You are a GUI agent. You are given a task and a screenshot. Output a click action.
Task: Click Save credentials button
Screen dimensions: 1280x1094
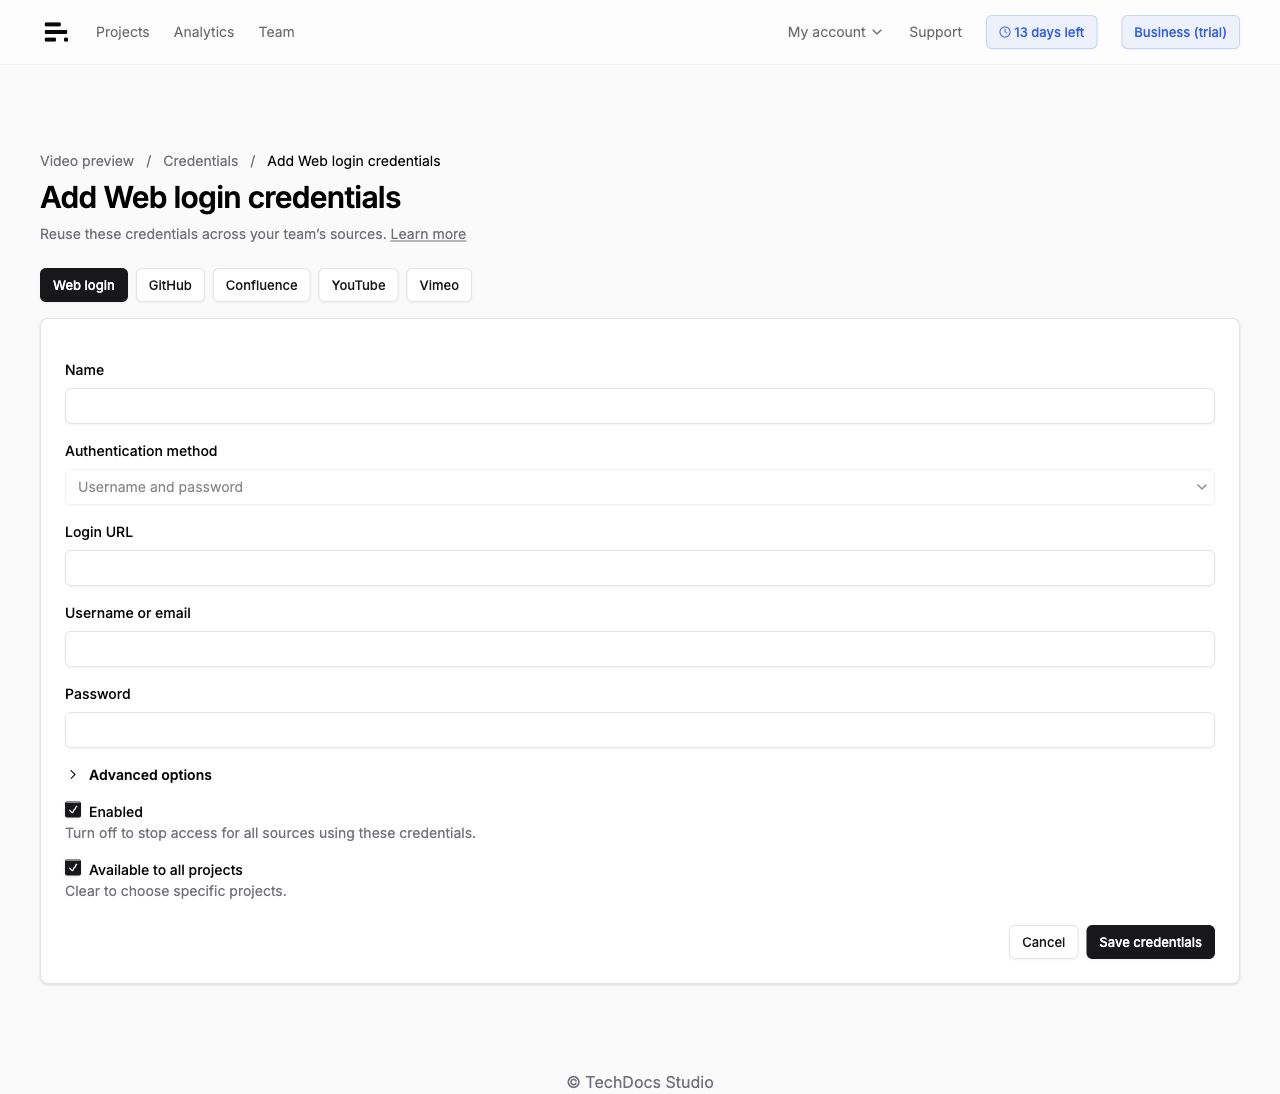pyautogui.click(x=1150, y=942)
